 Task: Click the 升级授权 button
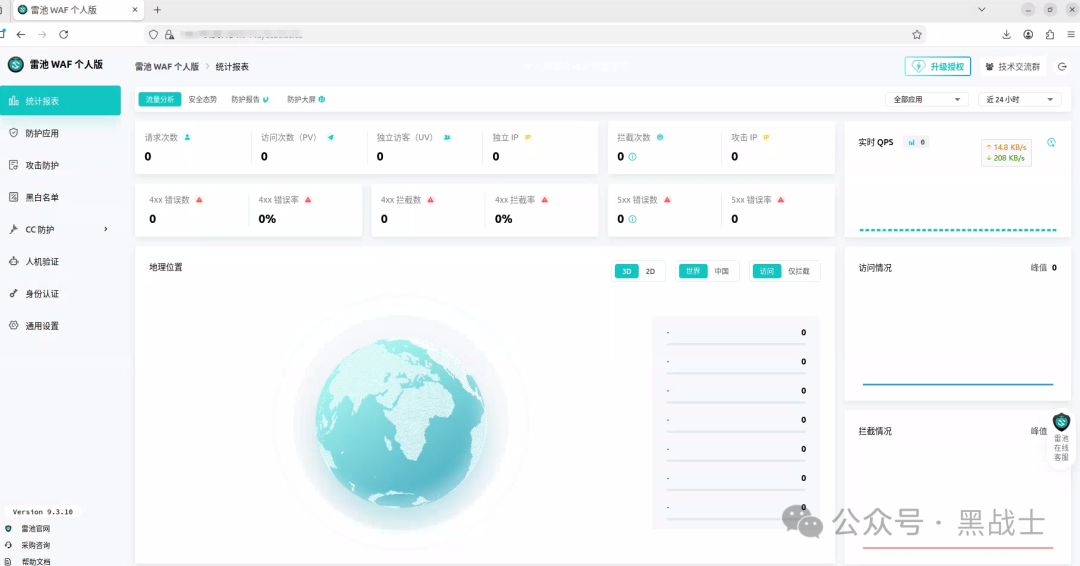(x=937, y=66)
